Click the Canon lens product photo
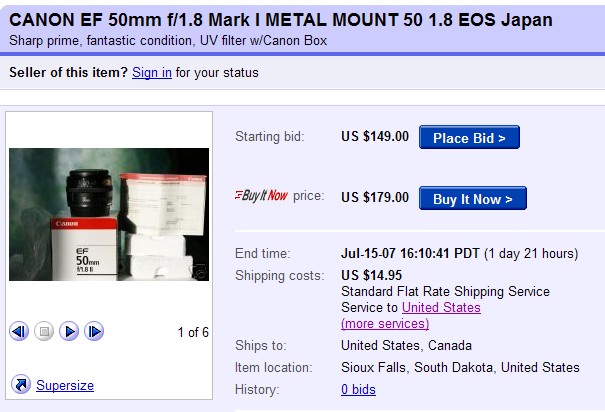 (x=108, y=214)
